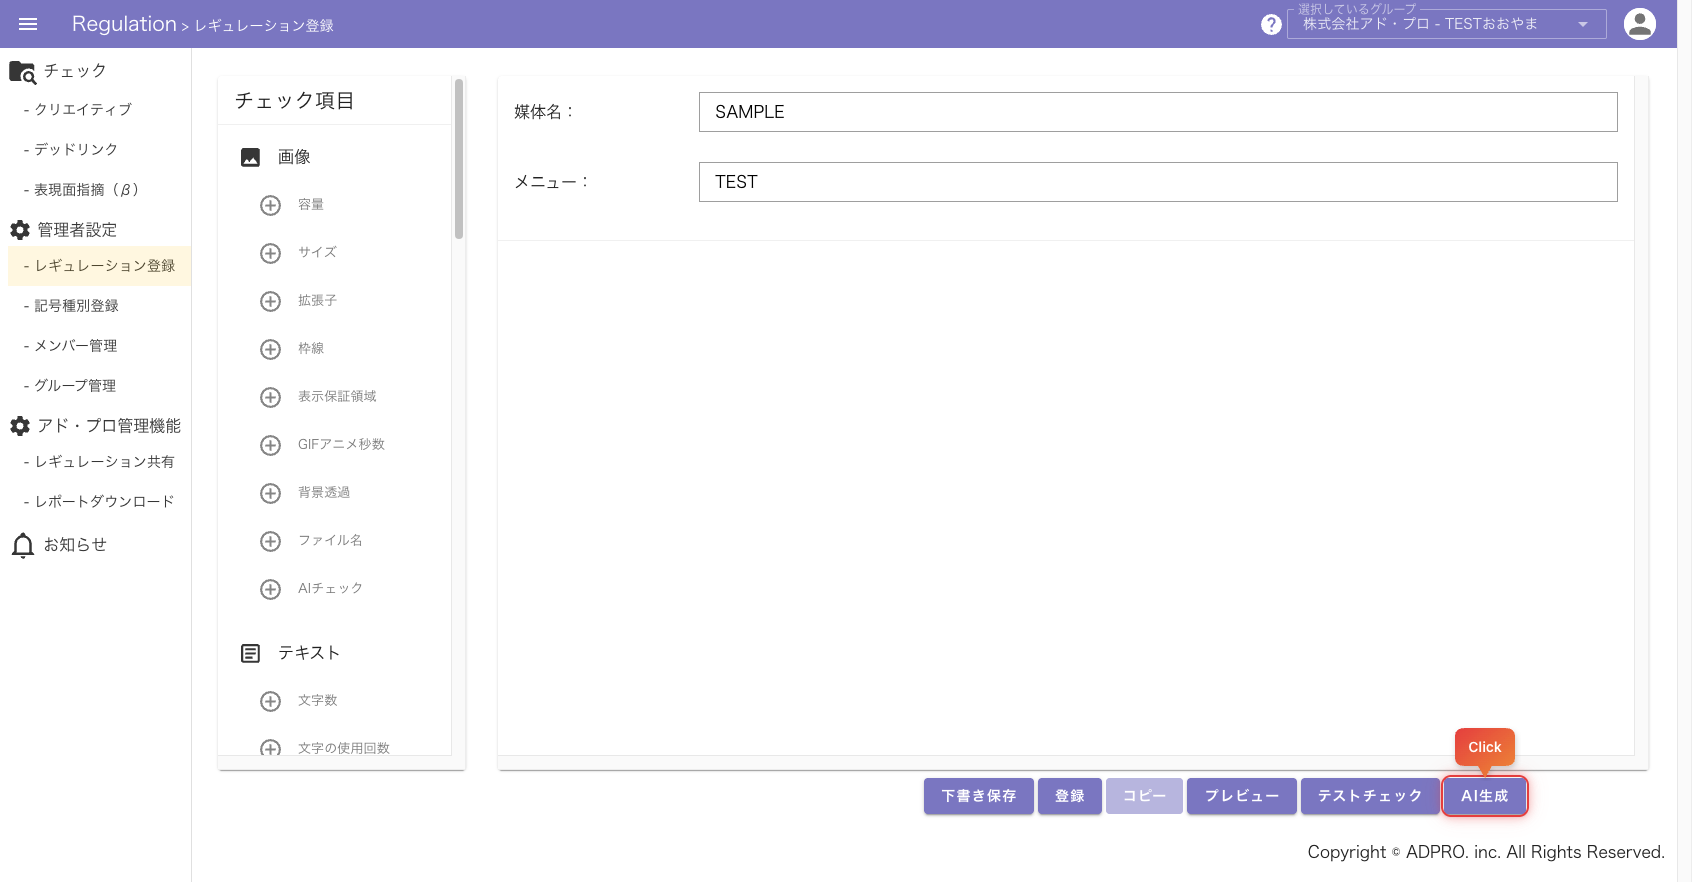Go to クリエイティブ in the sidebar

(x=83, y=110)
